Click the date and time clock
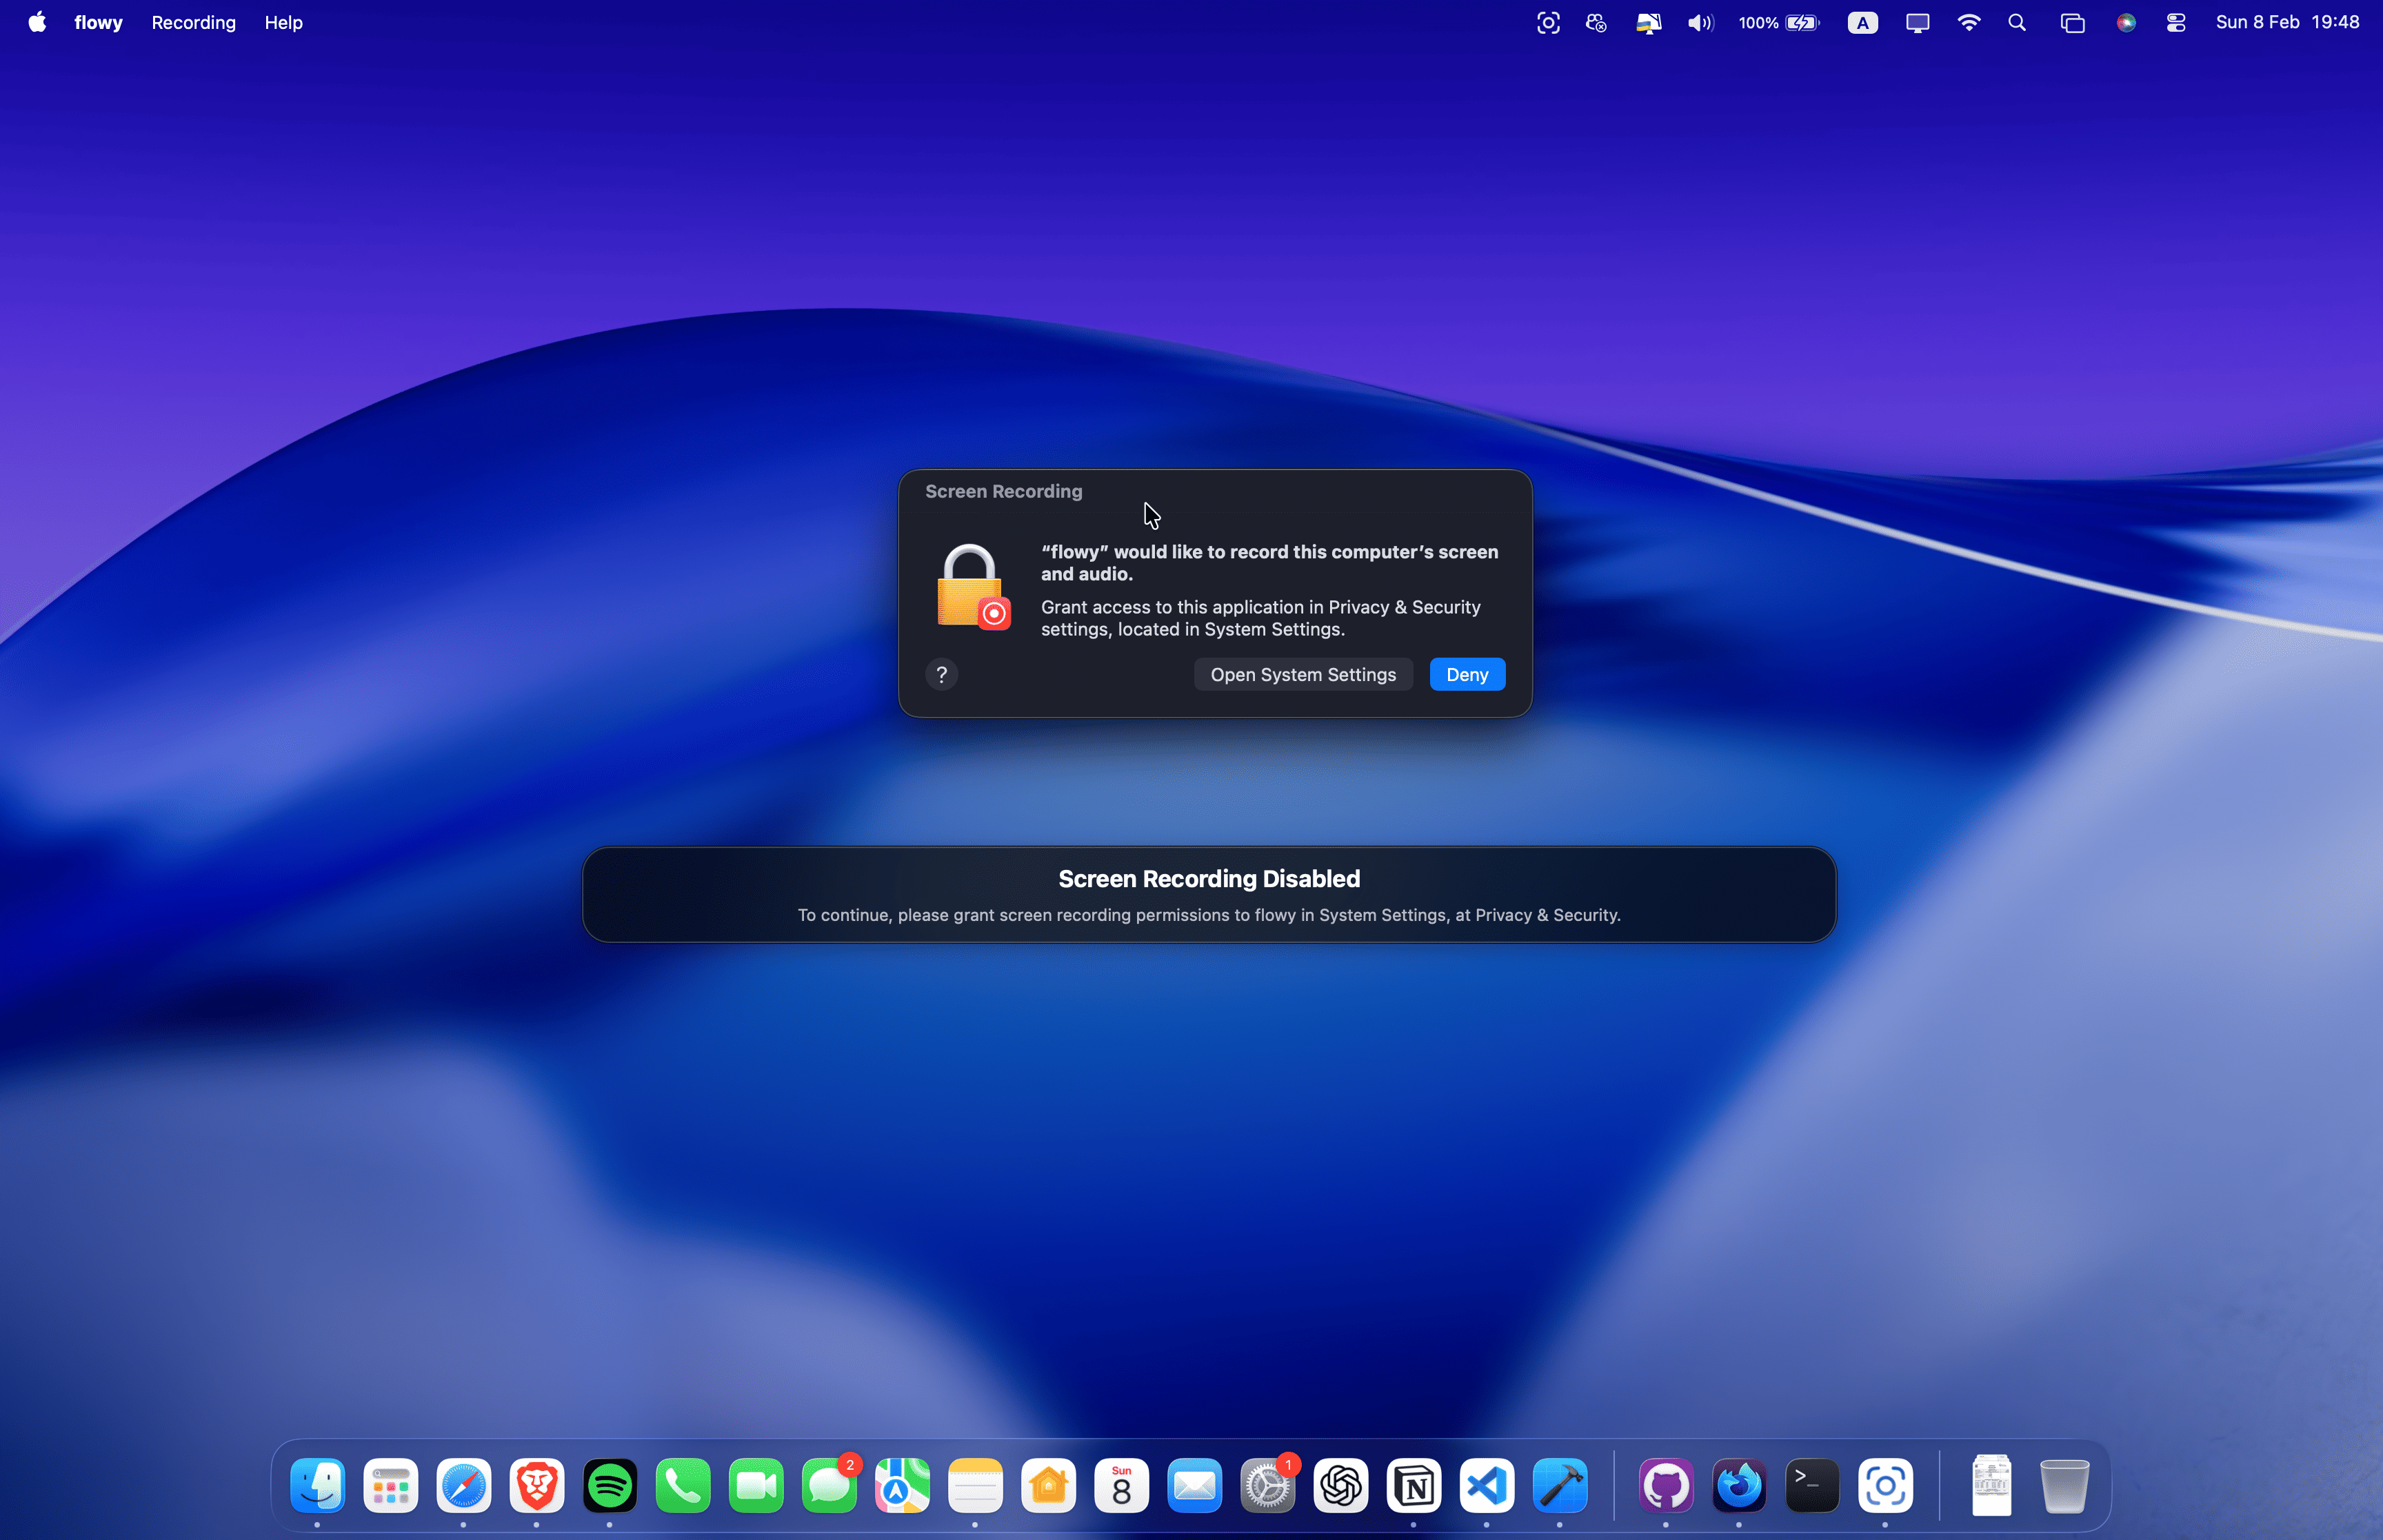The height and width of the screenshot is (1540, 2383). pos(2287,22)
